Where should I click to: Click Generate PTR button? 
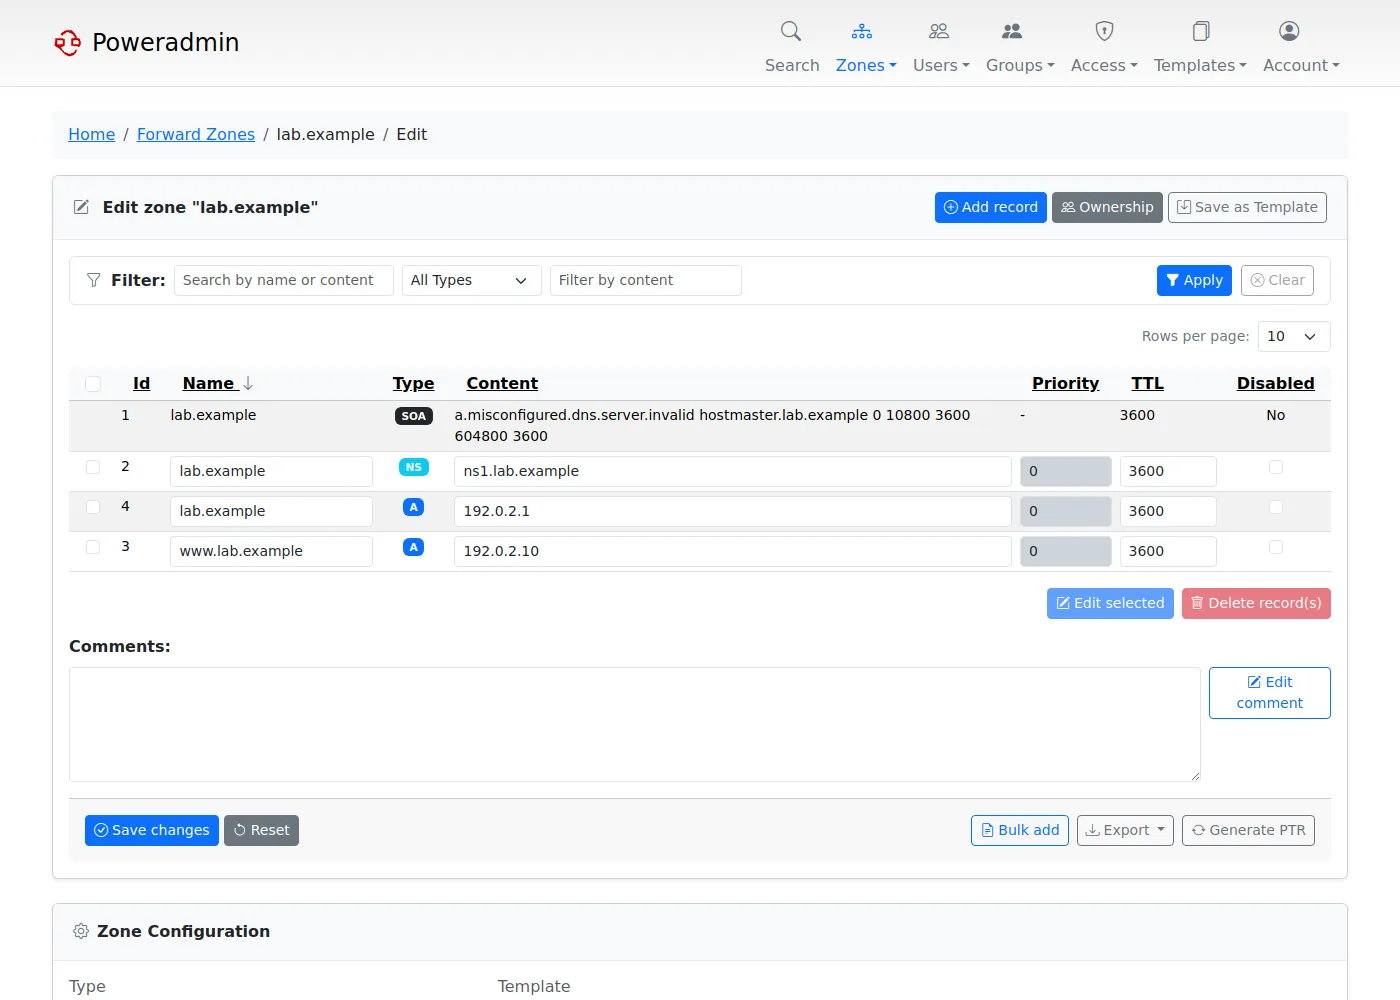pos(1248,830)
